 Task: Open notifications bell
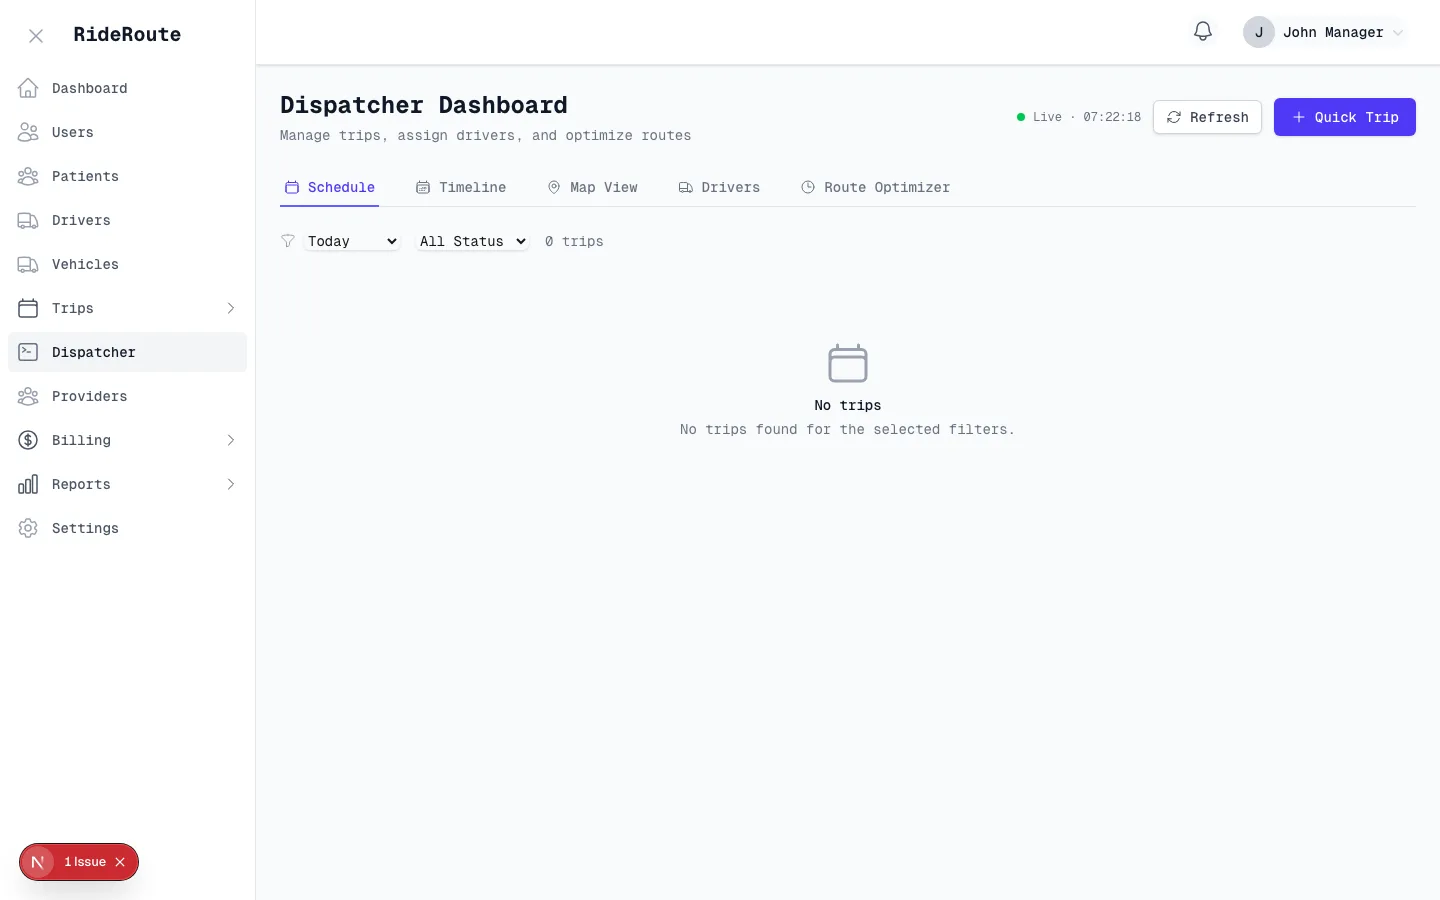click(x=1203, y=32)
